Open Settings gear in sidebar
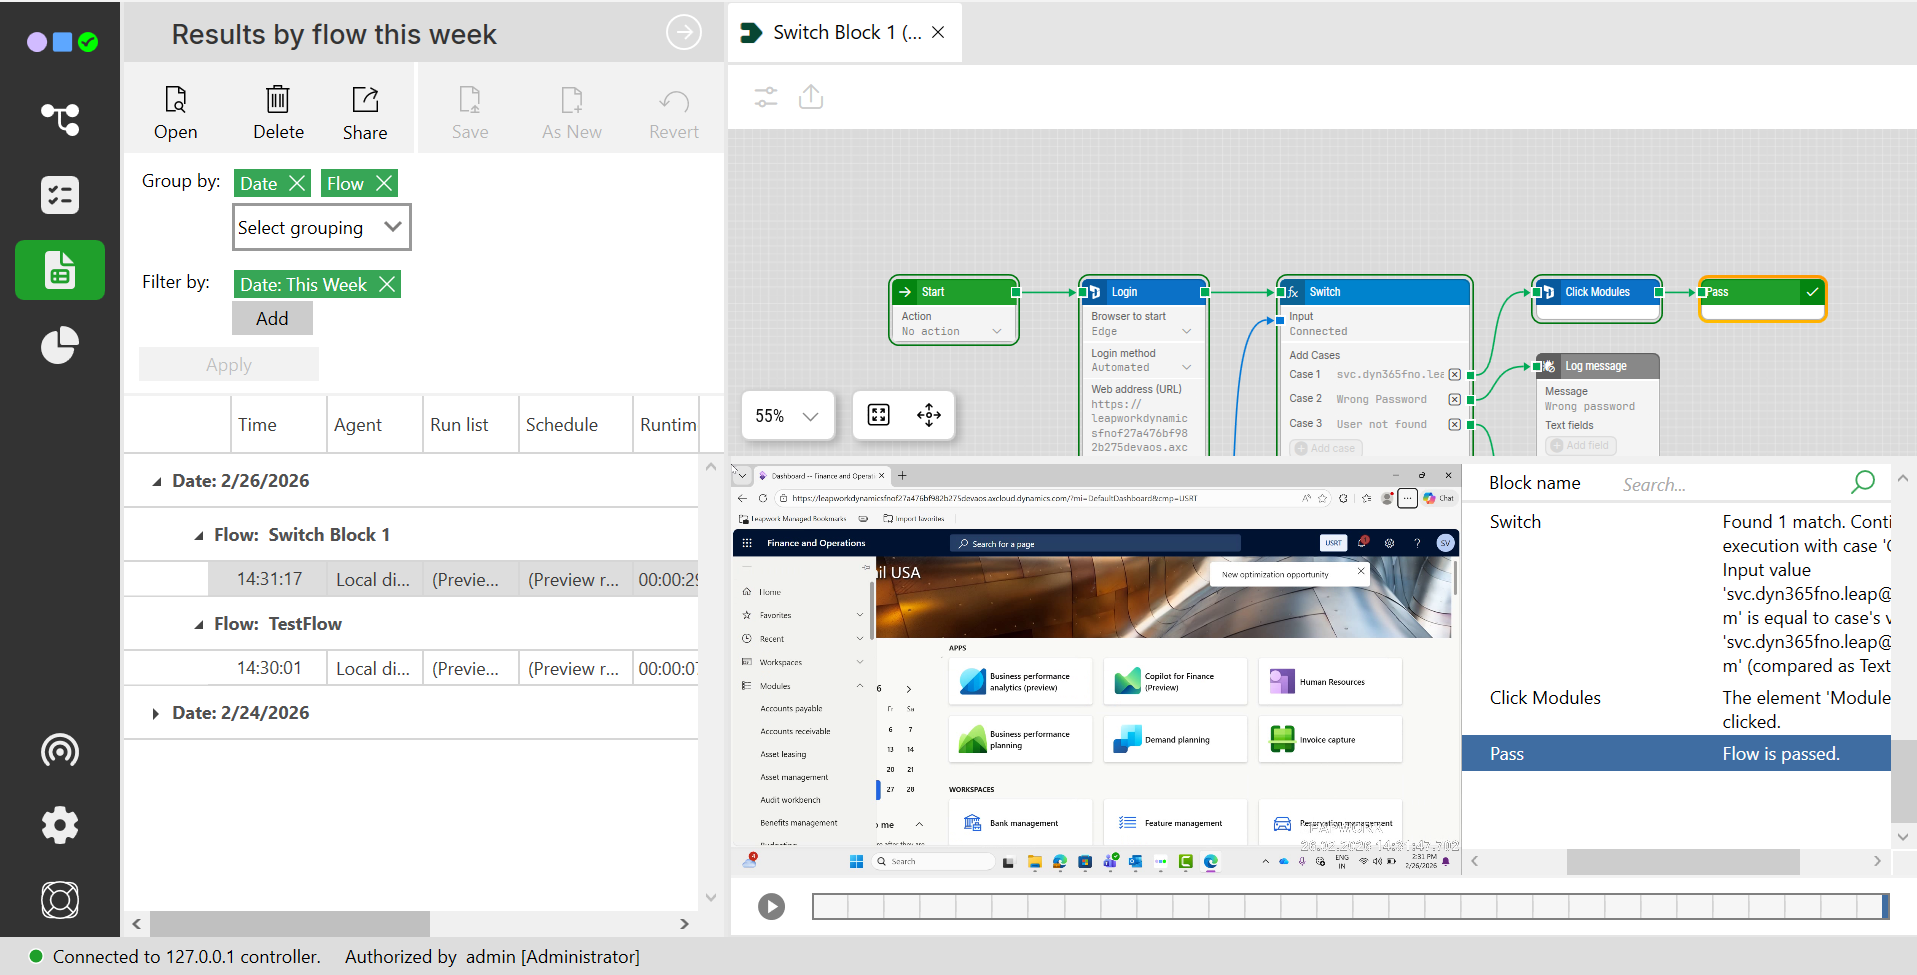1917x975 pixels. tap(60, 825)
